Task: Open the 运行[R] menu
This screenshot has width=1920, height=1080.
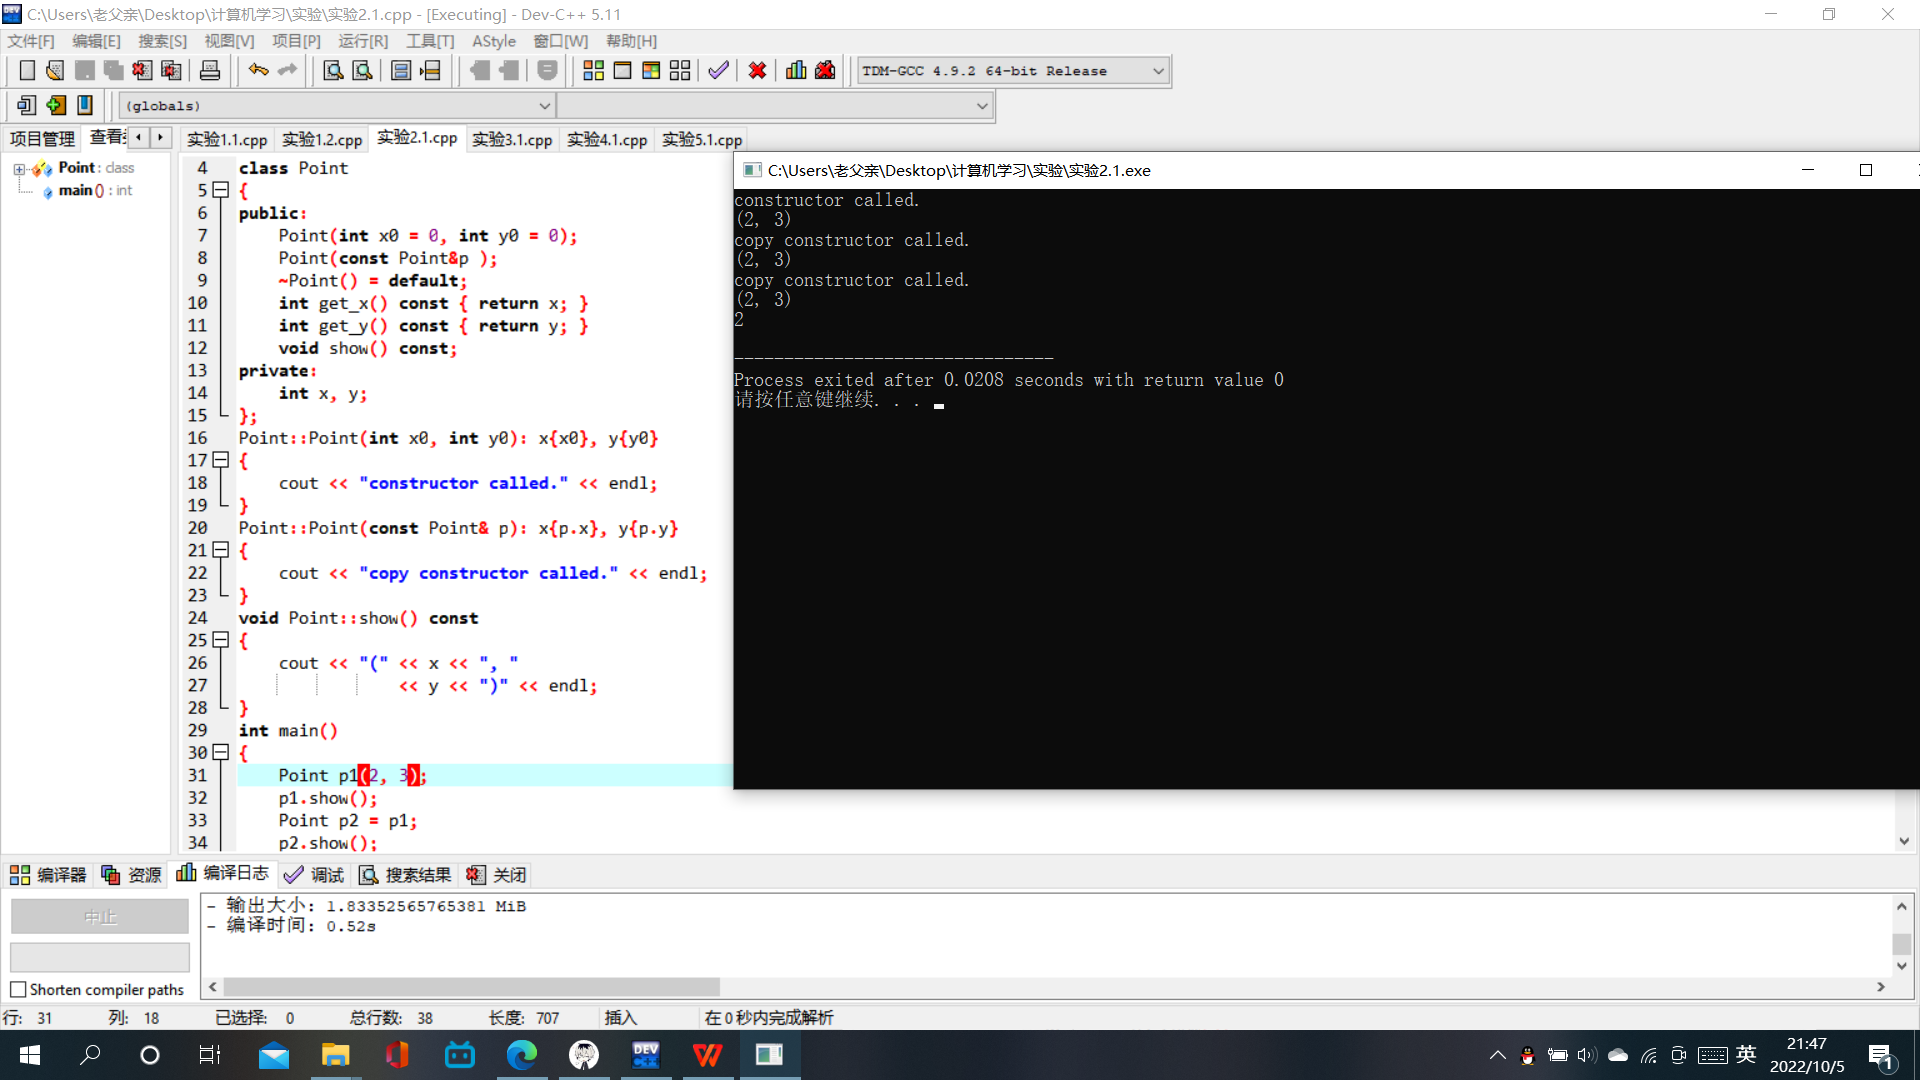Action: tap(362, 41)
